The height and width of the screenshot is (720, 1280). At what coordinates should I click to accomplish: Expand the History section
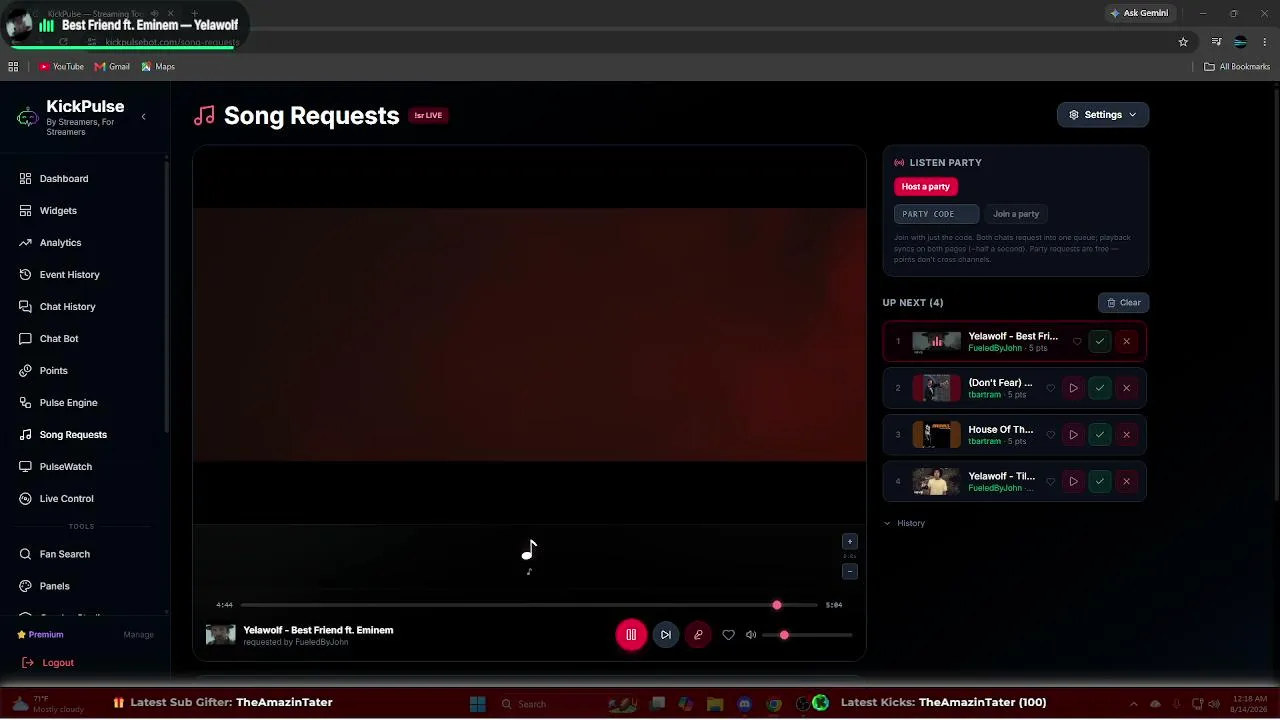point(904,523)
